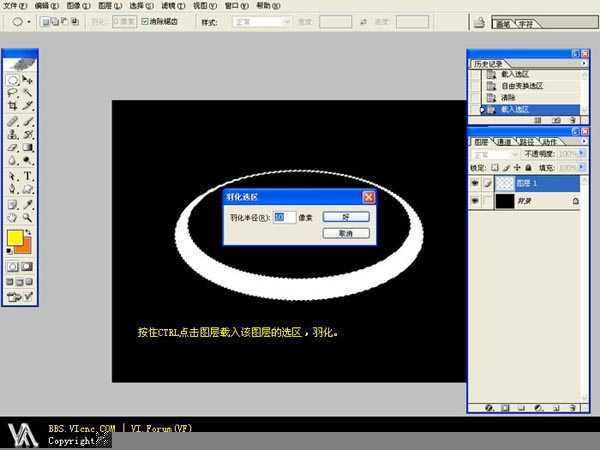Switch to Quick Mask mode
The width and height of the screenshot is (600, 450).
27,267
